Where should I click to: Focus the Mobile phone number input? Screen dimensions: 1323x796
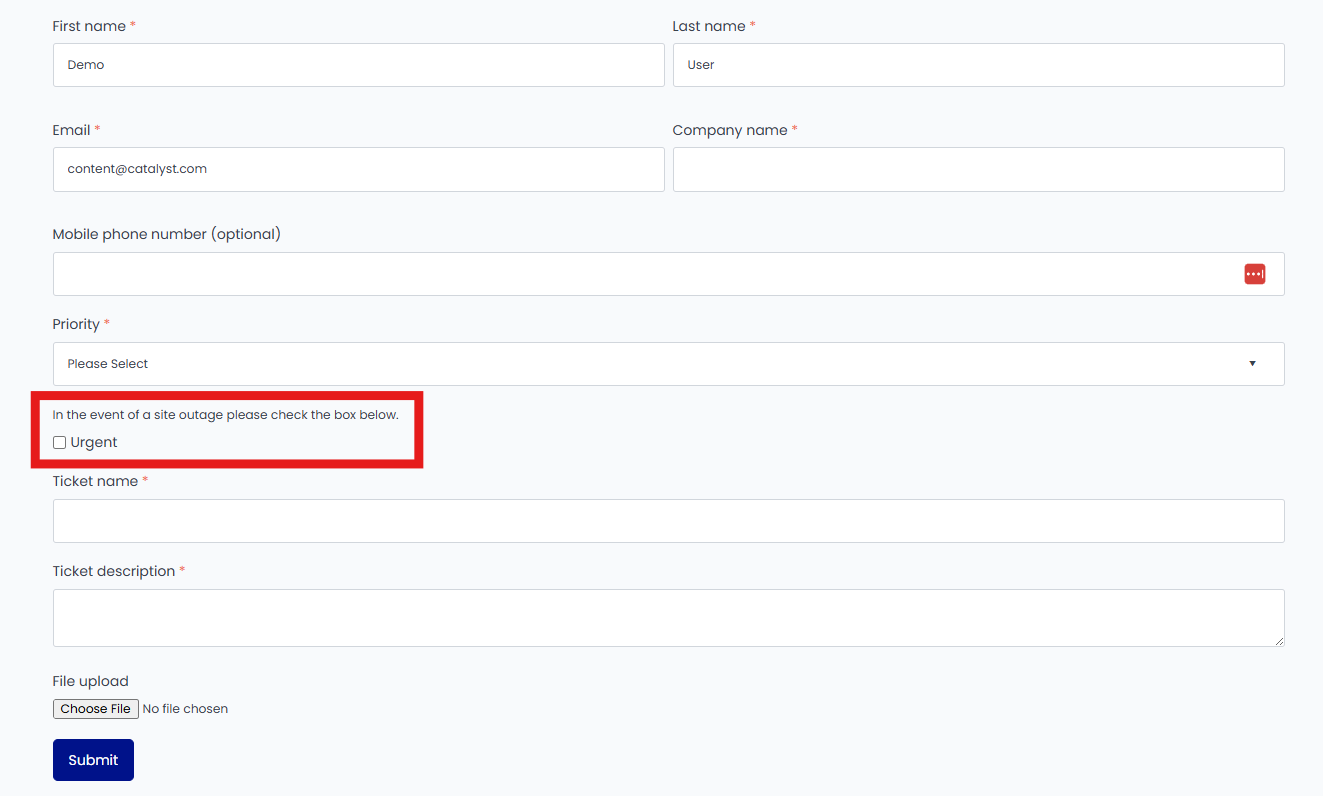click(x=640, y=274)
